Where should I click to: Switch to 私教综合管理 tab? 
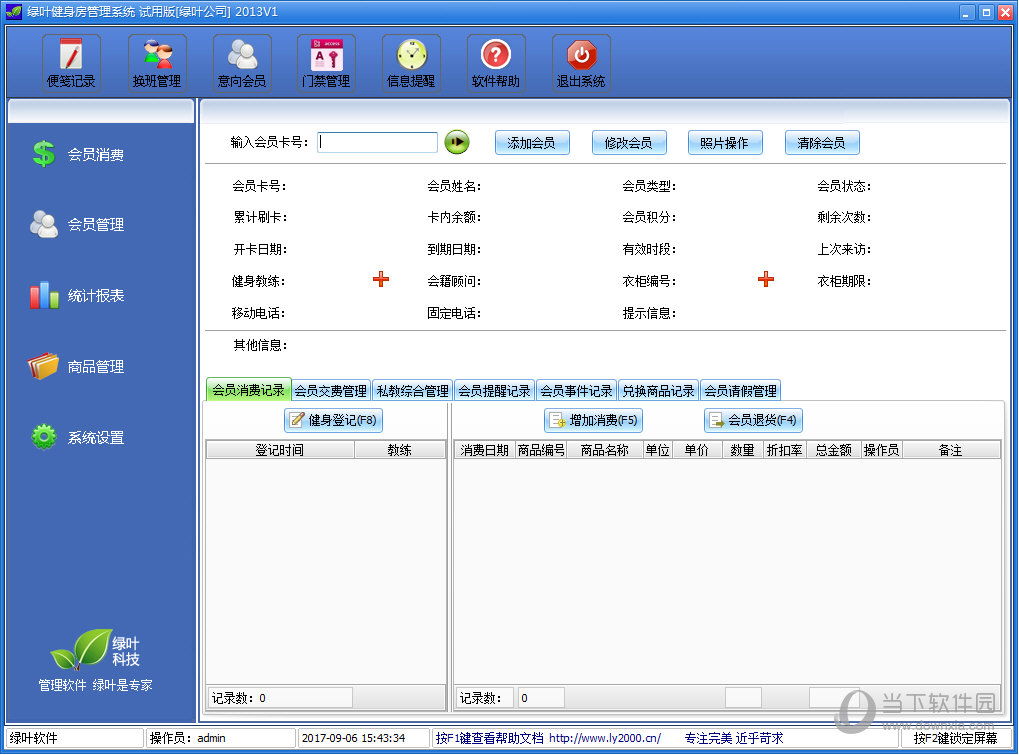(412, 391)
